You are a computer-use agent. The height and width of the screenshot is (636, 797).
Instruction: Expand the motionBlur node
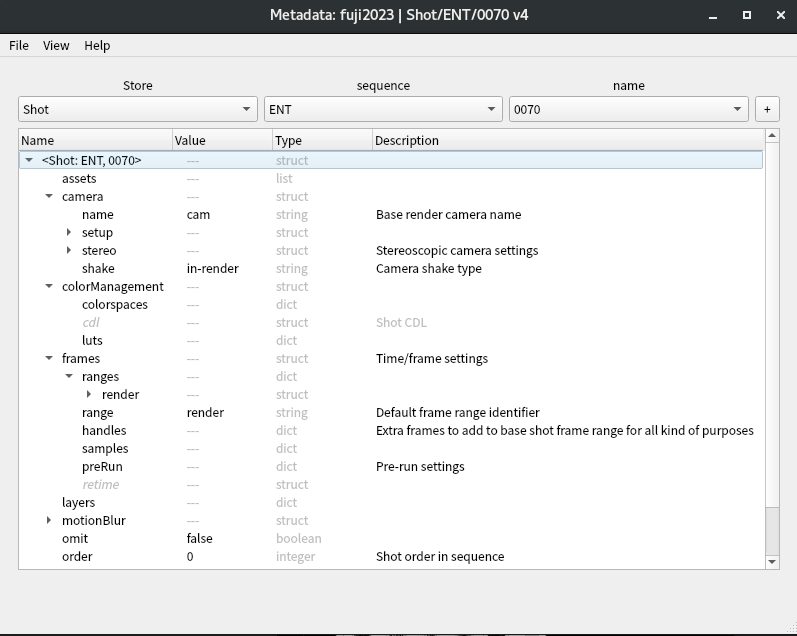(x=49, y=521)
